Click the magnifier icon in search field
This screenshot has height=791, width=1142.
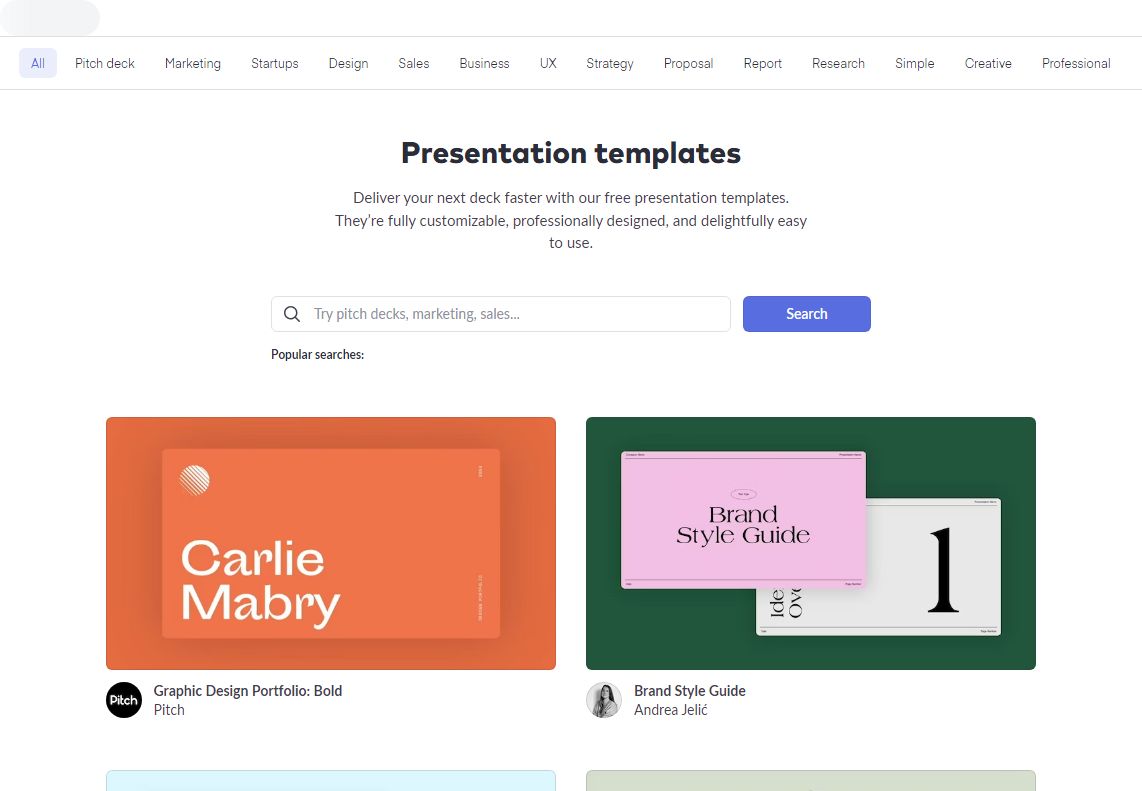pyautogui.click(x=291, y=314)
